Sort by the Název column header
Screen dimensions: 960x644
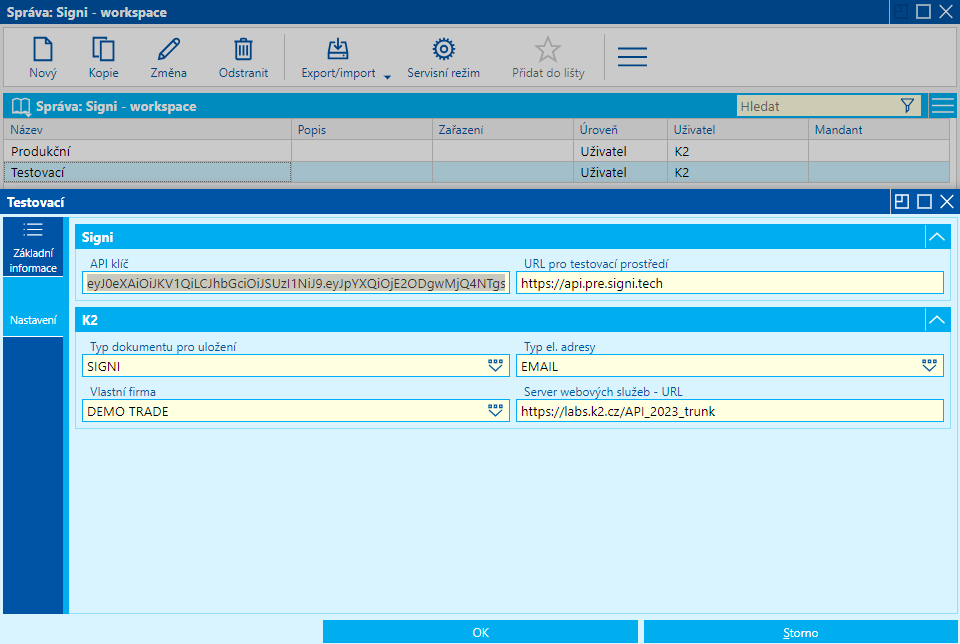coord(147,129)
